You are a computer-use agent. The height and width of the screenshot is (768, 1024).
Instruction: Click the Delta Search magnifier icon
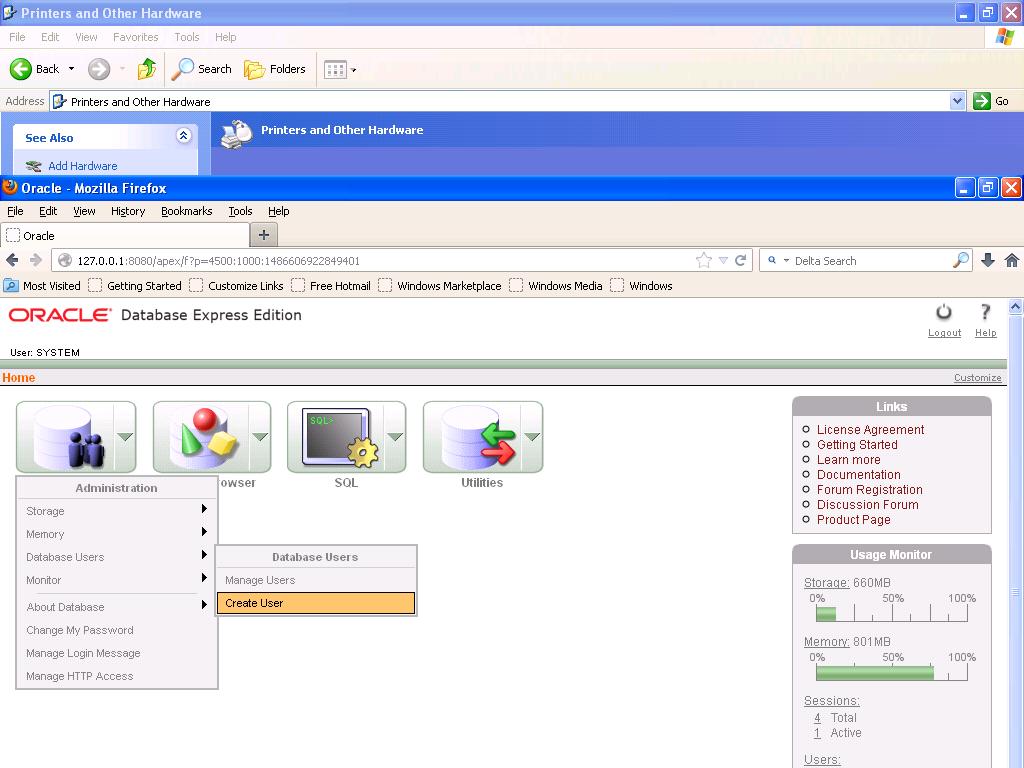tap(961, 261)
